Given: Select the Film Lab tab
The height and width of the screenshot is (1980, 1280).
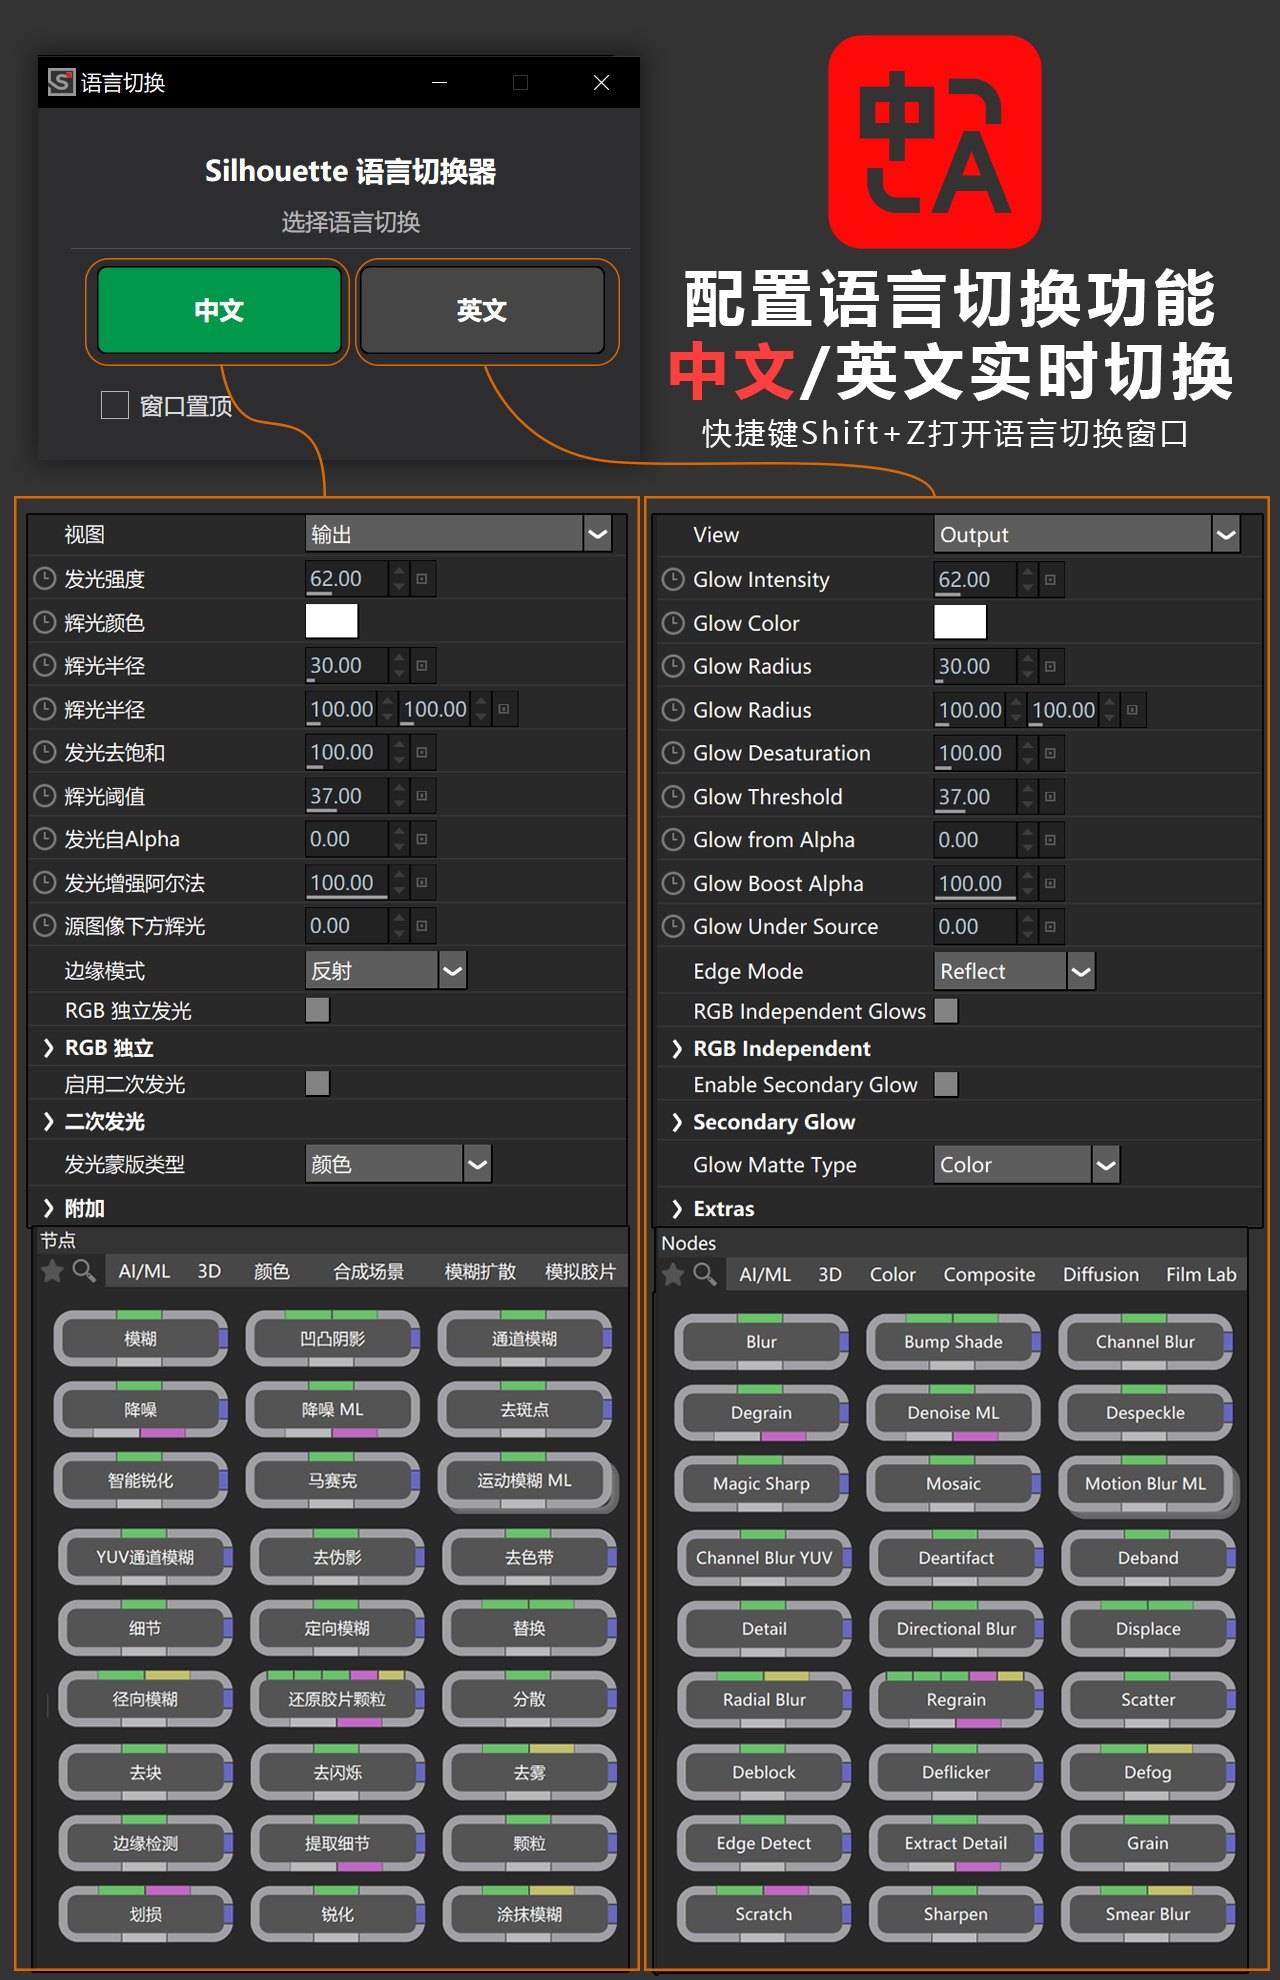Looking at the screenshot, I should [x=1201, y=1274].
